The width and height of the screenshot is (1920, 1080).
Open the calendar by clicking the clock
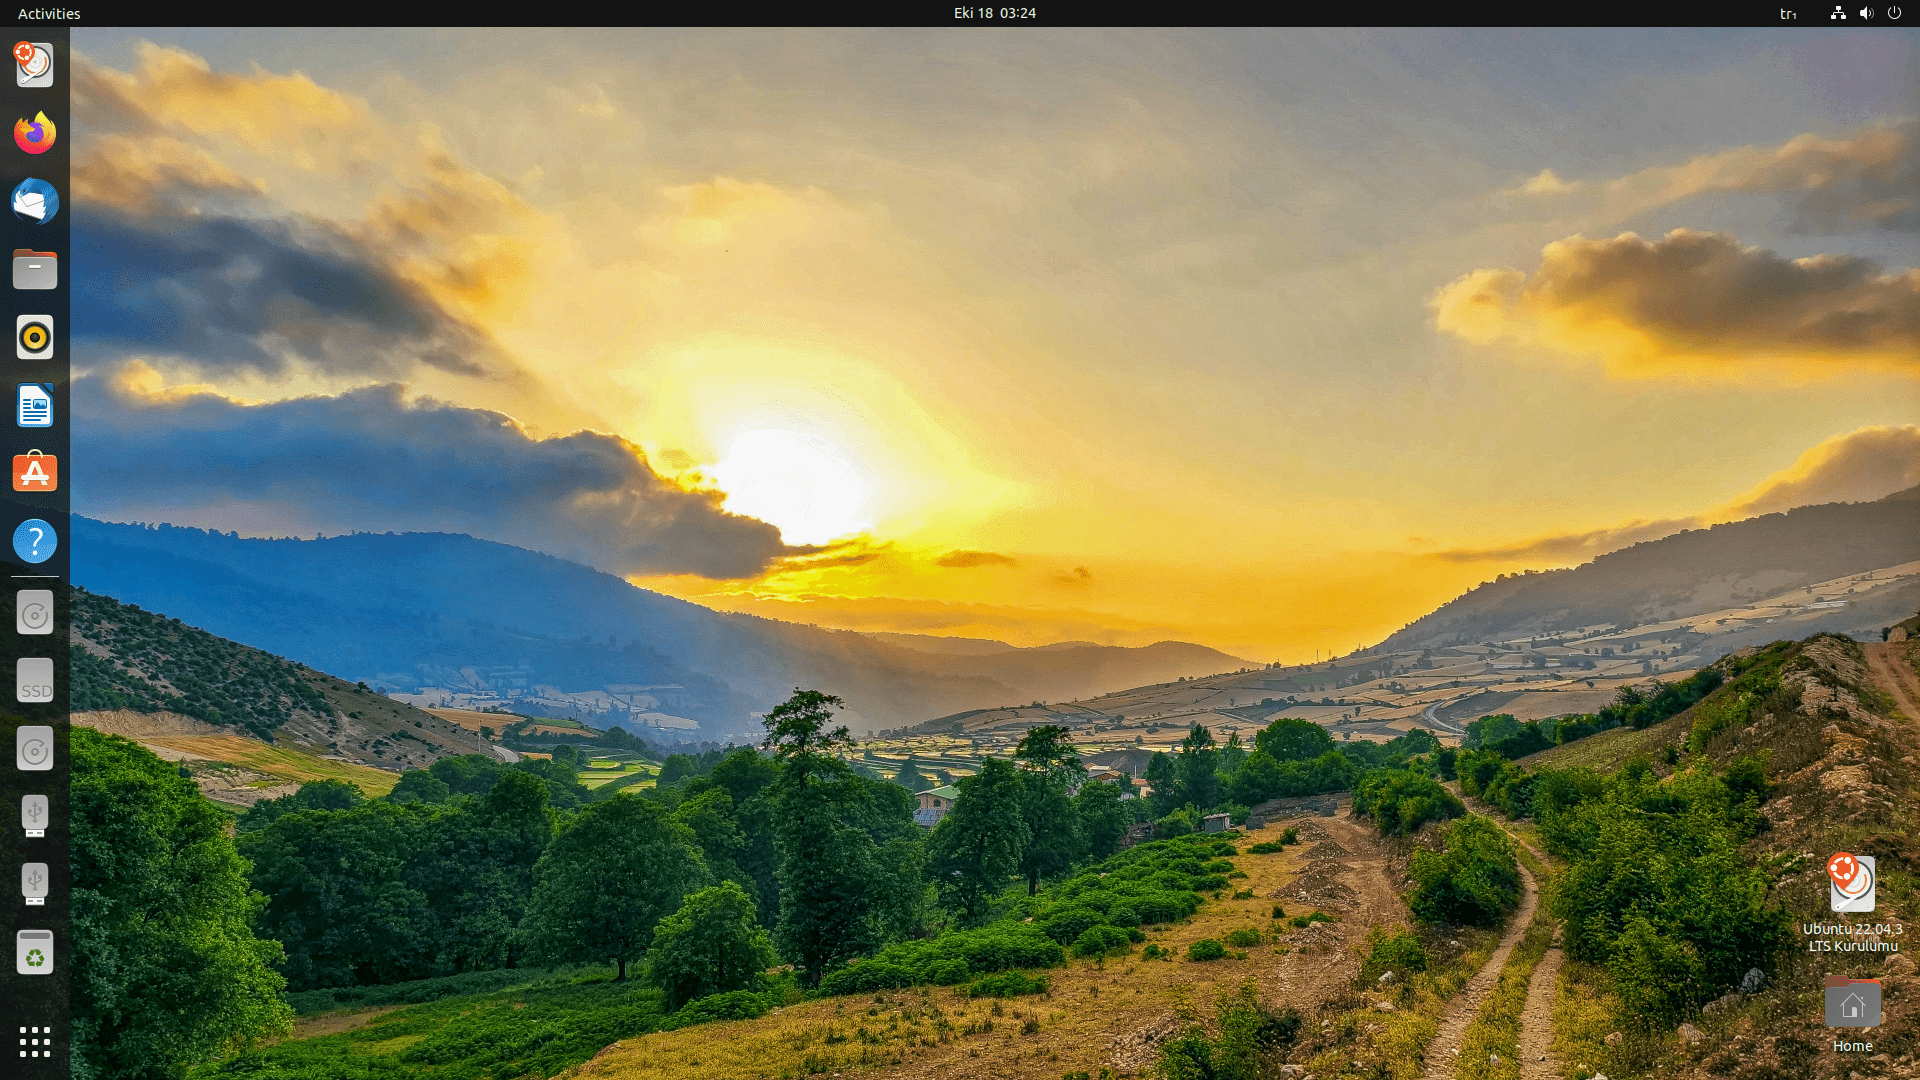pos(994,13)
